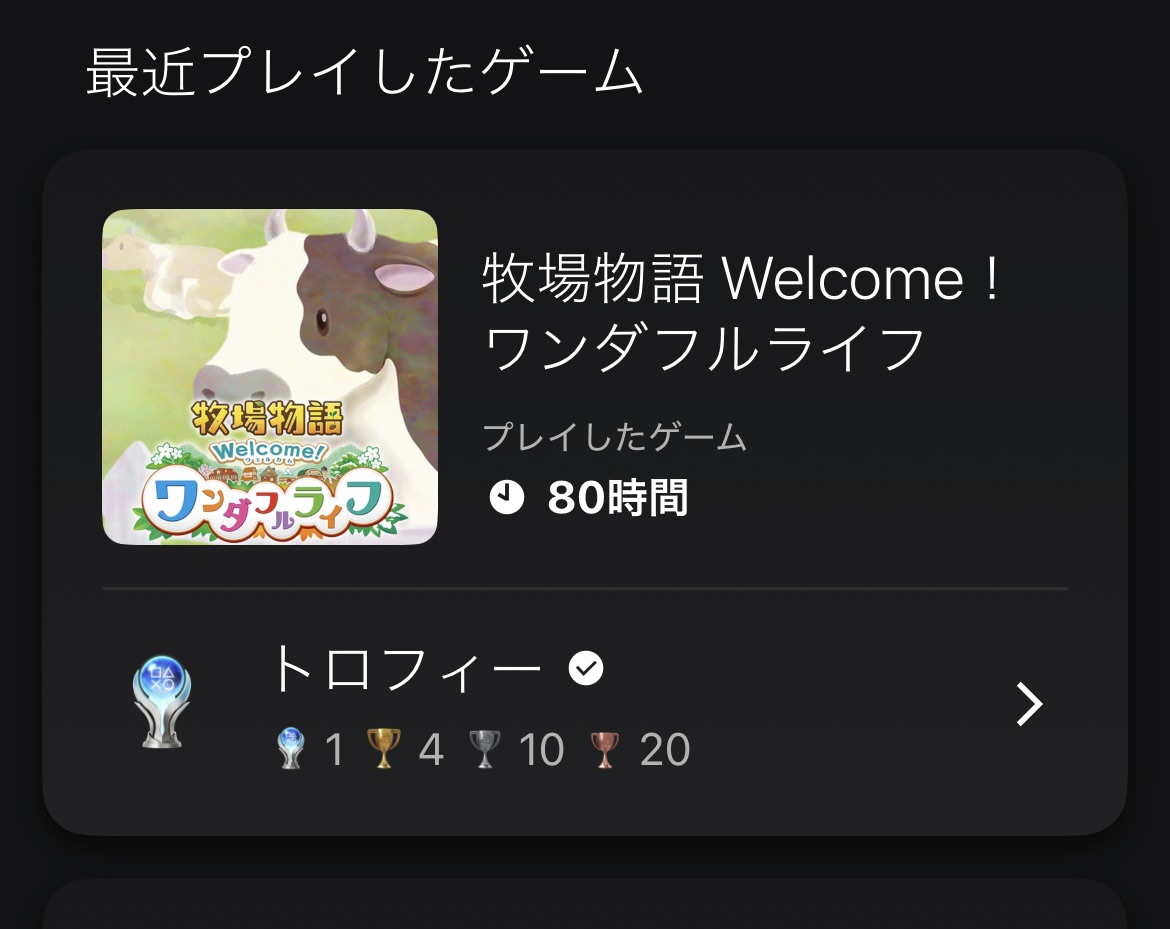The width and height of the screenshot is (1170, 929).
Task: Click the silver trophy icon
Action: 484,749
